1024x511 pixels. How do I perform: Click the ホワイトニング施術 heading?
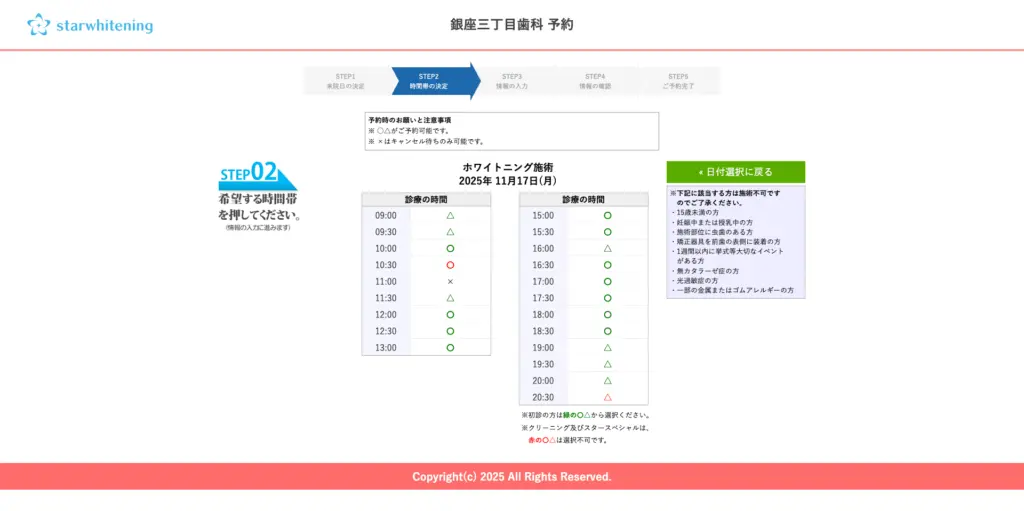[x=508, y=167]
